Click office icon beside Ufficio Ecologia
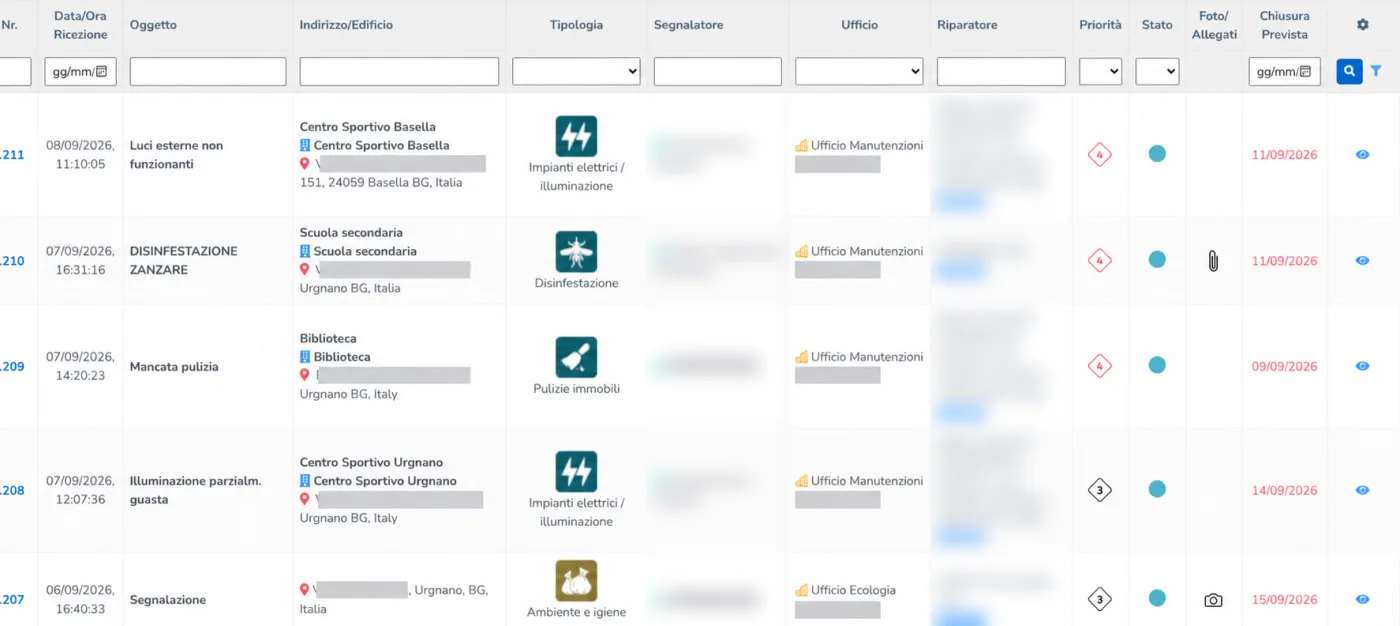The height and width of the screenshot is (626, 1400). [x=801, y=590]
